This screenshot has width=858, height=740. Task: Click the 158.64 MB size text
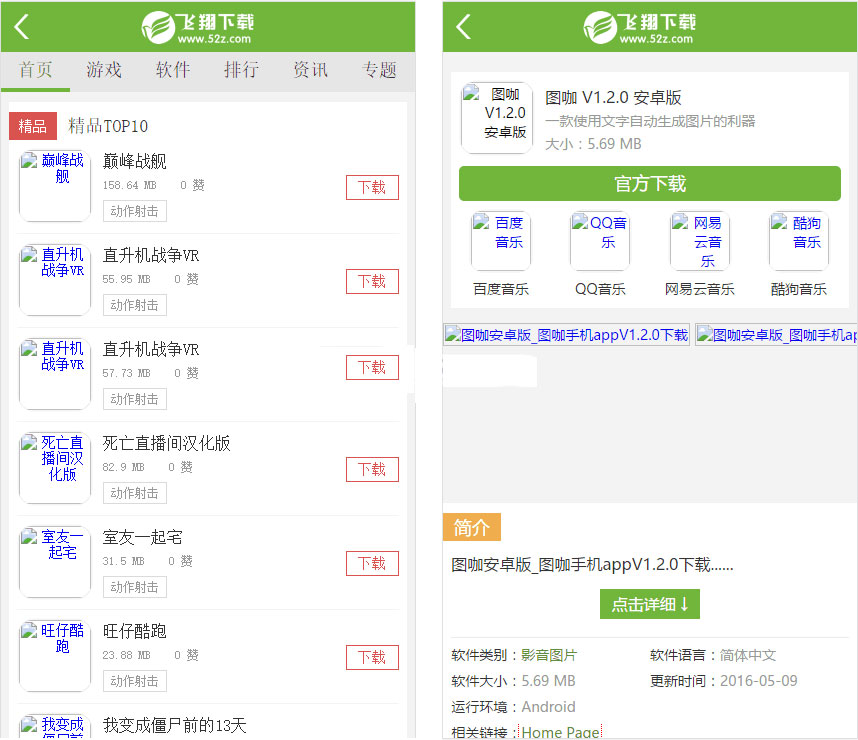pos(129,186)
